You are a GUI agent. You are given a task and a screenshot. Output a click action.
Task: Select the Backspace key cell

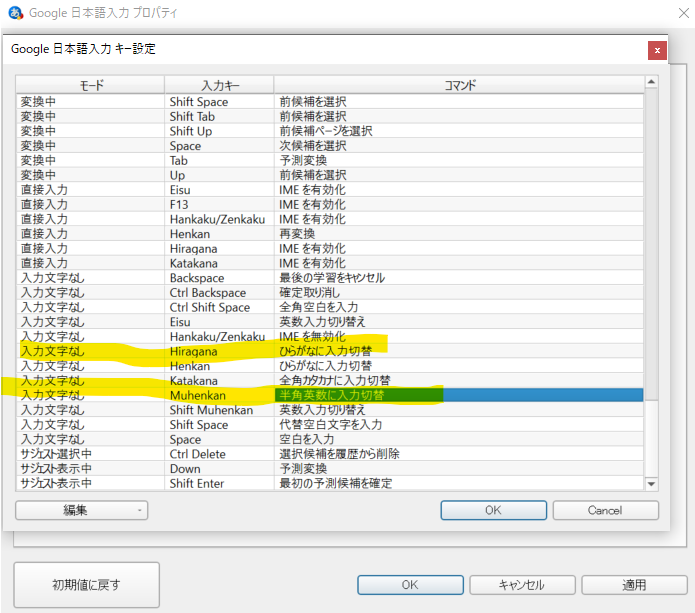pos(219,277)
